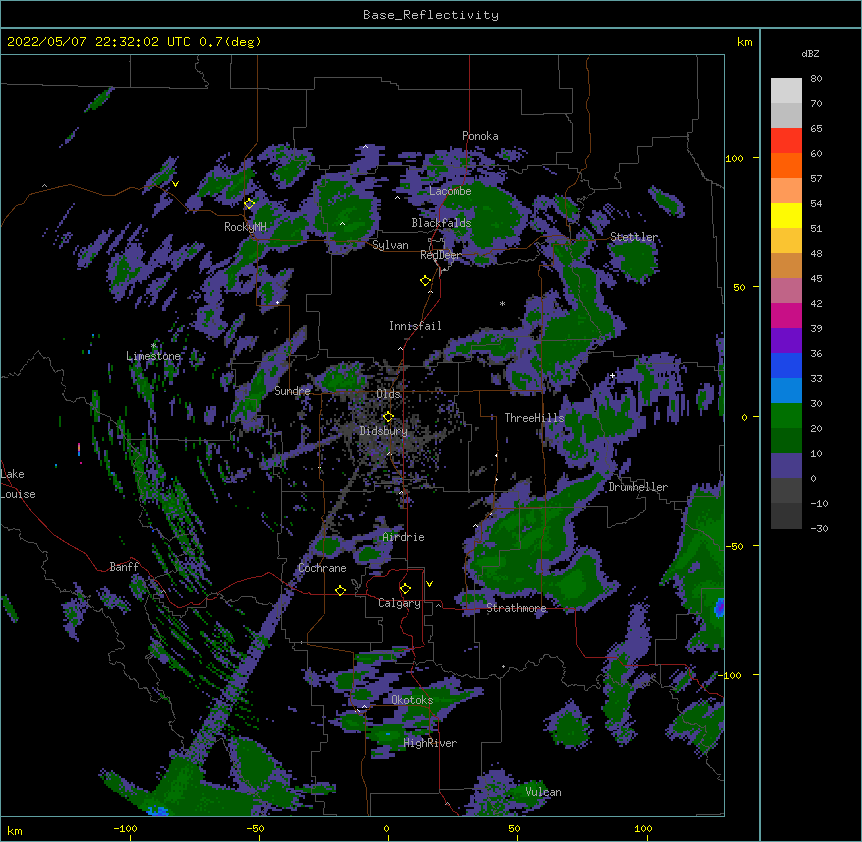Image resolution: width=862 pixels, height=842 pixels.
Task: Select the HighRiver label
Action: (x=430, y=743)
